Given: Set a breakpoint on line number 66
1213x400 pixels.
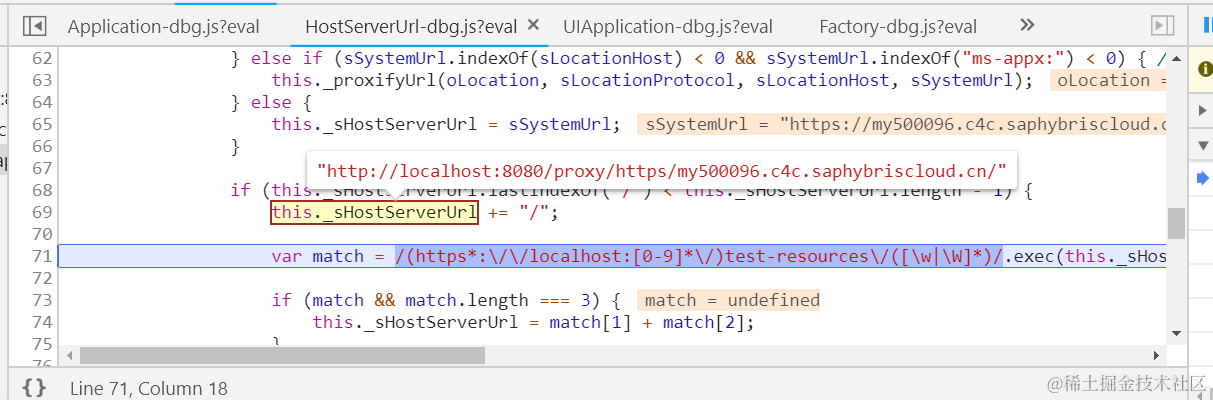Looking at the screenshot, I should coord(41,146).
